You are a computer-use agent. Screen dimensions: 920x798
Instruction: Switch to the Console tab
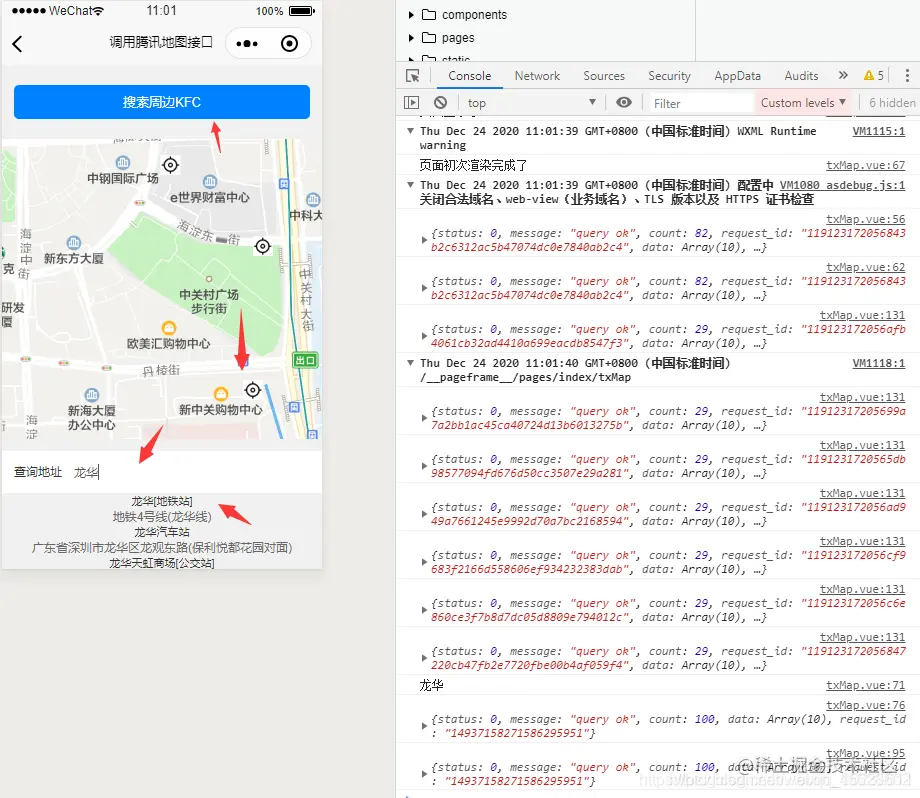pyautogui.click(x=469, y=76)
